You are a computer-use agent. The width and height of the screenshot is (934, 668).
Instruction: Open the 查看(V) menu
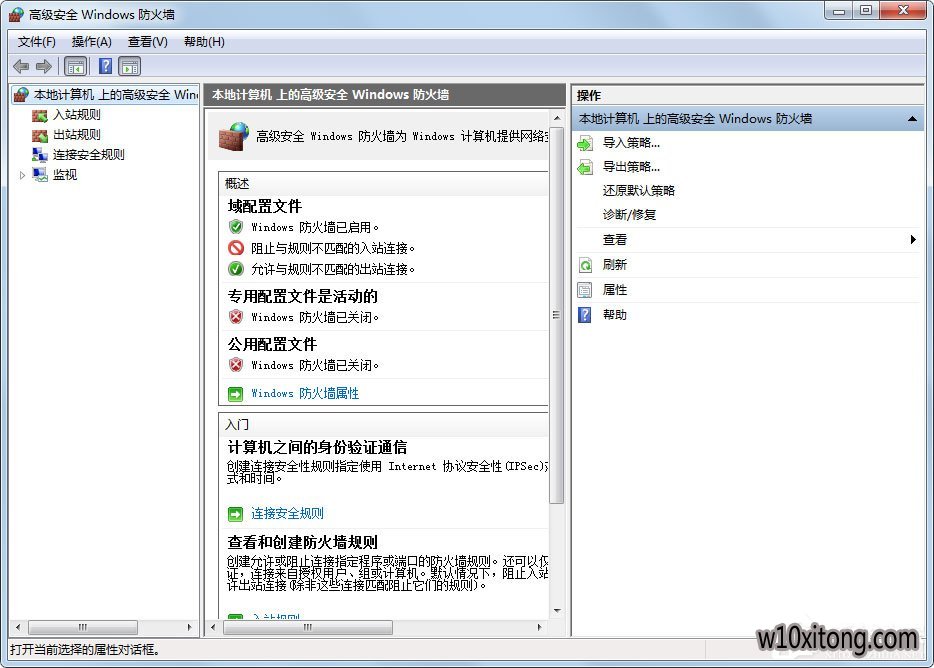[148, 42]
